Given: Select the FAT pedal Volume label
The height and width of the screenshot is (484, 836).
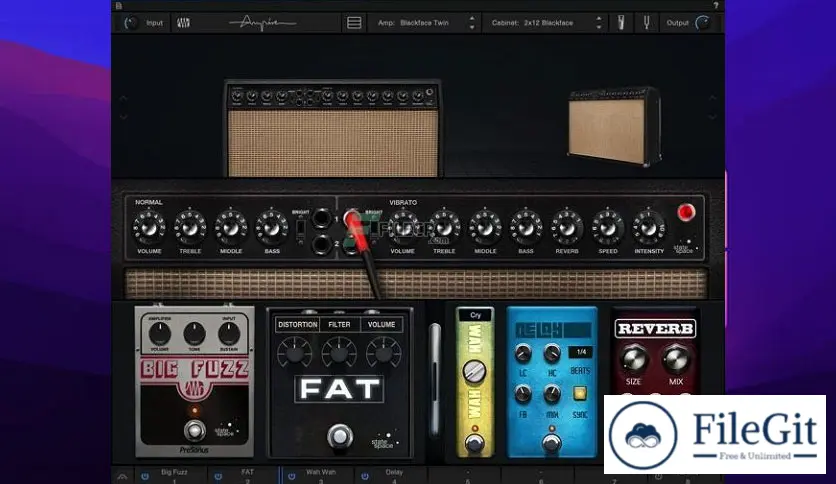Looking at the screenshot, I should point(381,325).
